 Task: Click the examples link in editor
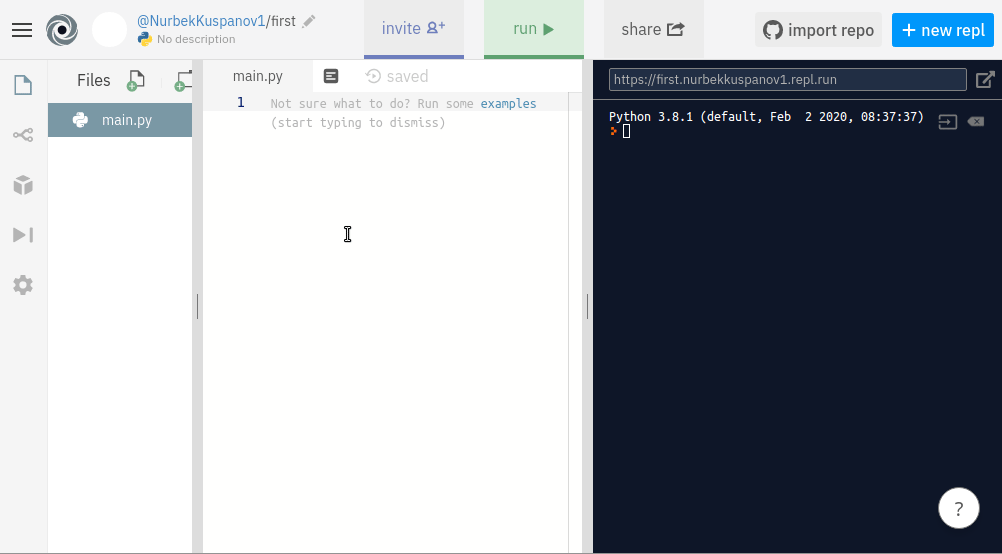pyautogui.click(x=508, y=104)
